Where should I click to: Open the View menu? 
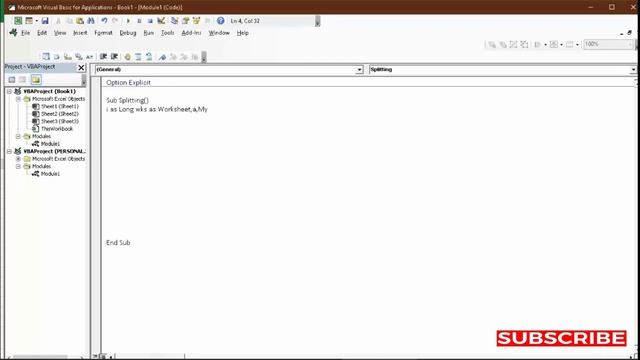click(60, 33)
